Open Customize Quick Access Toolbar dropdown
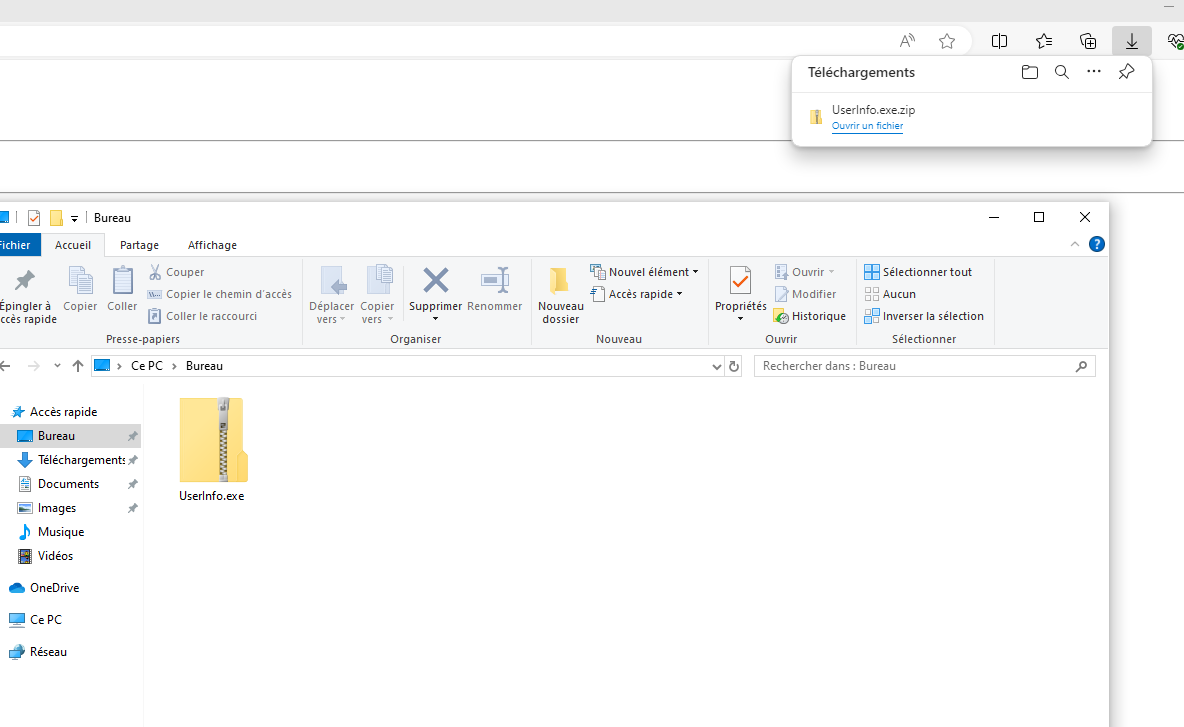The height and width of the screenshot is (727, 1184). (x=74, y=218)
